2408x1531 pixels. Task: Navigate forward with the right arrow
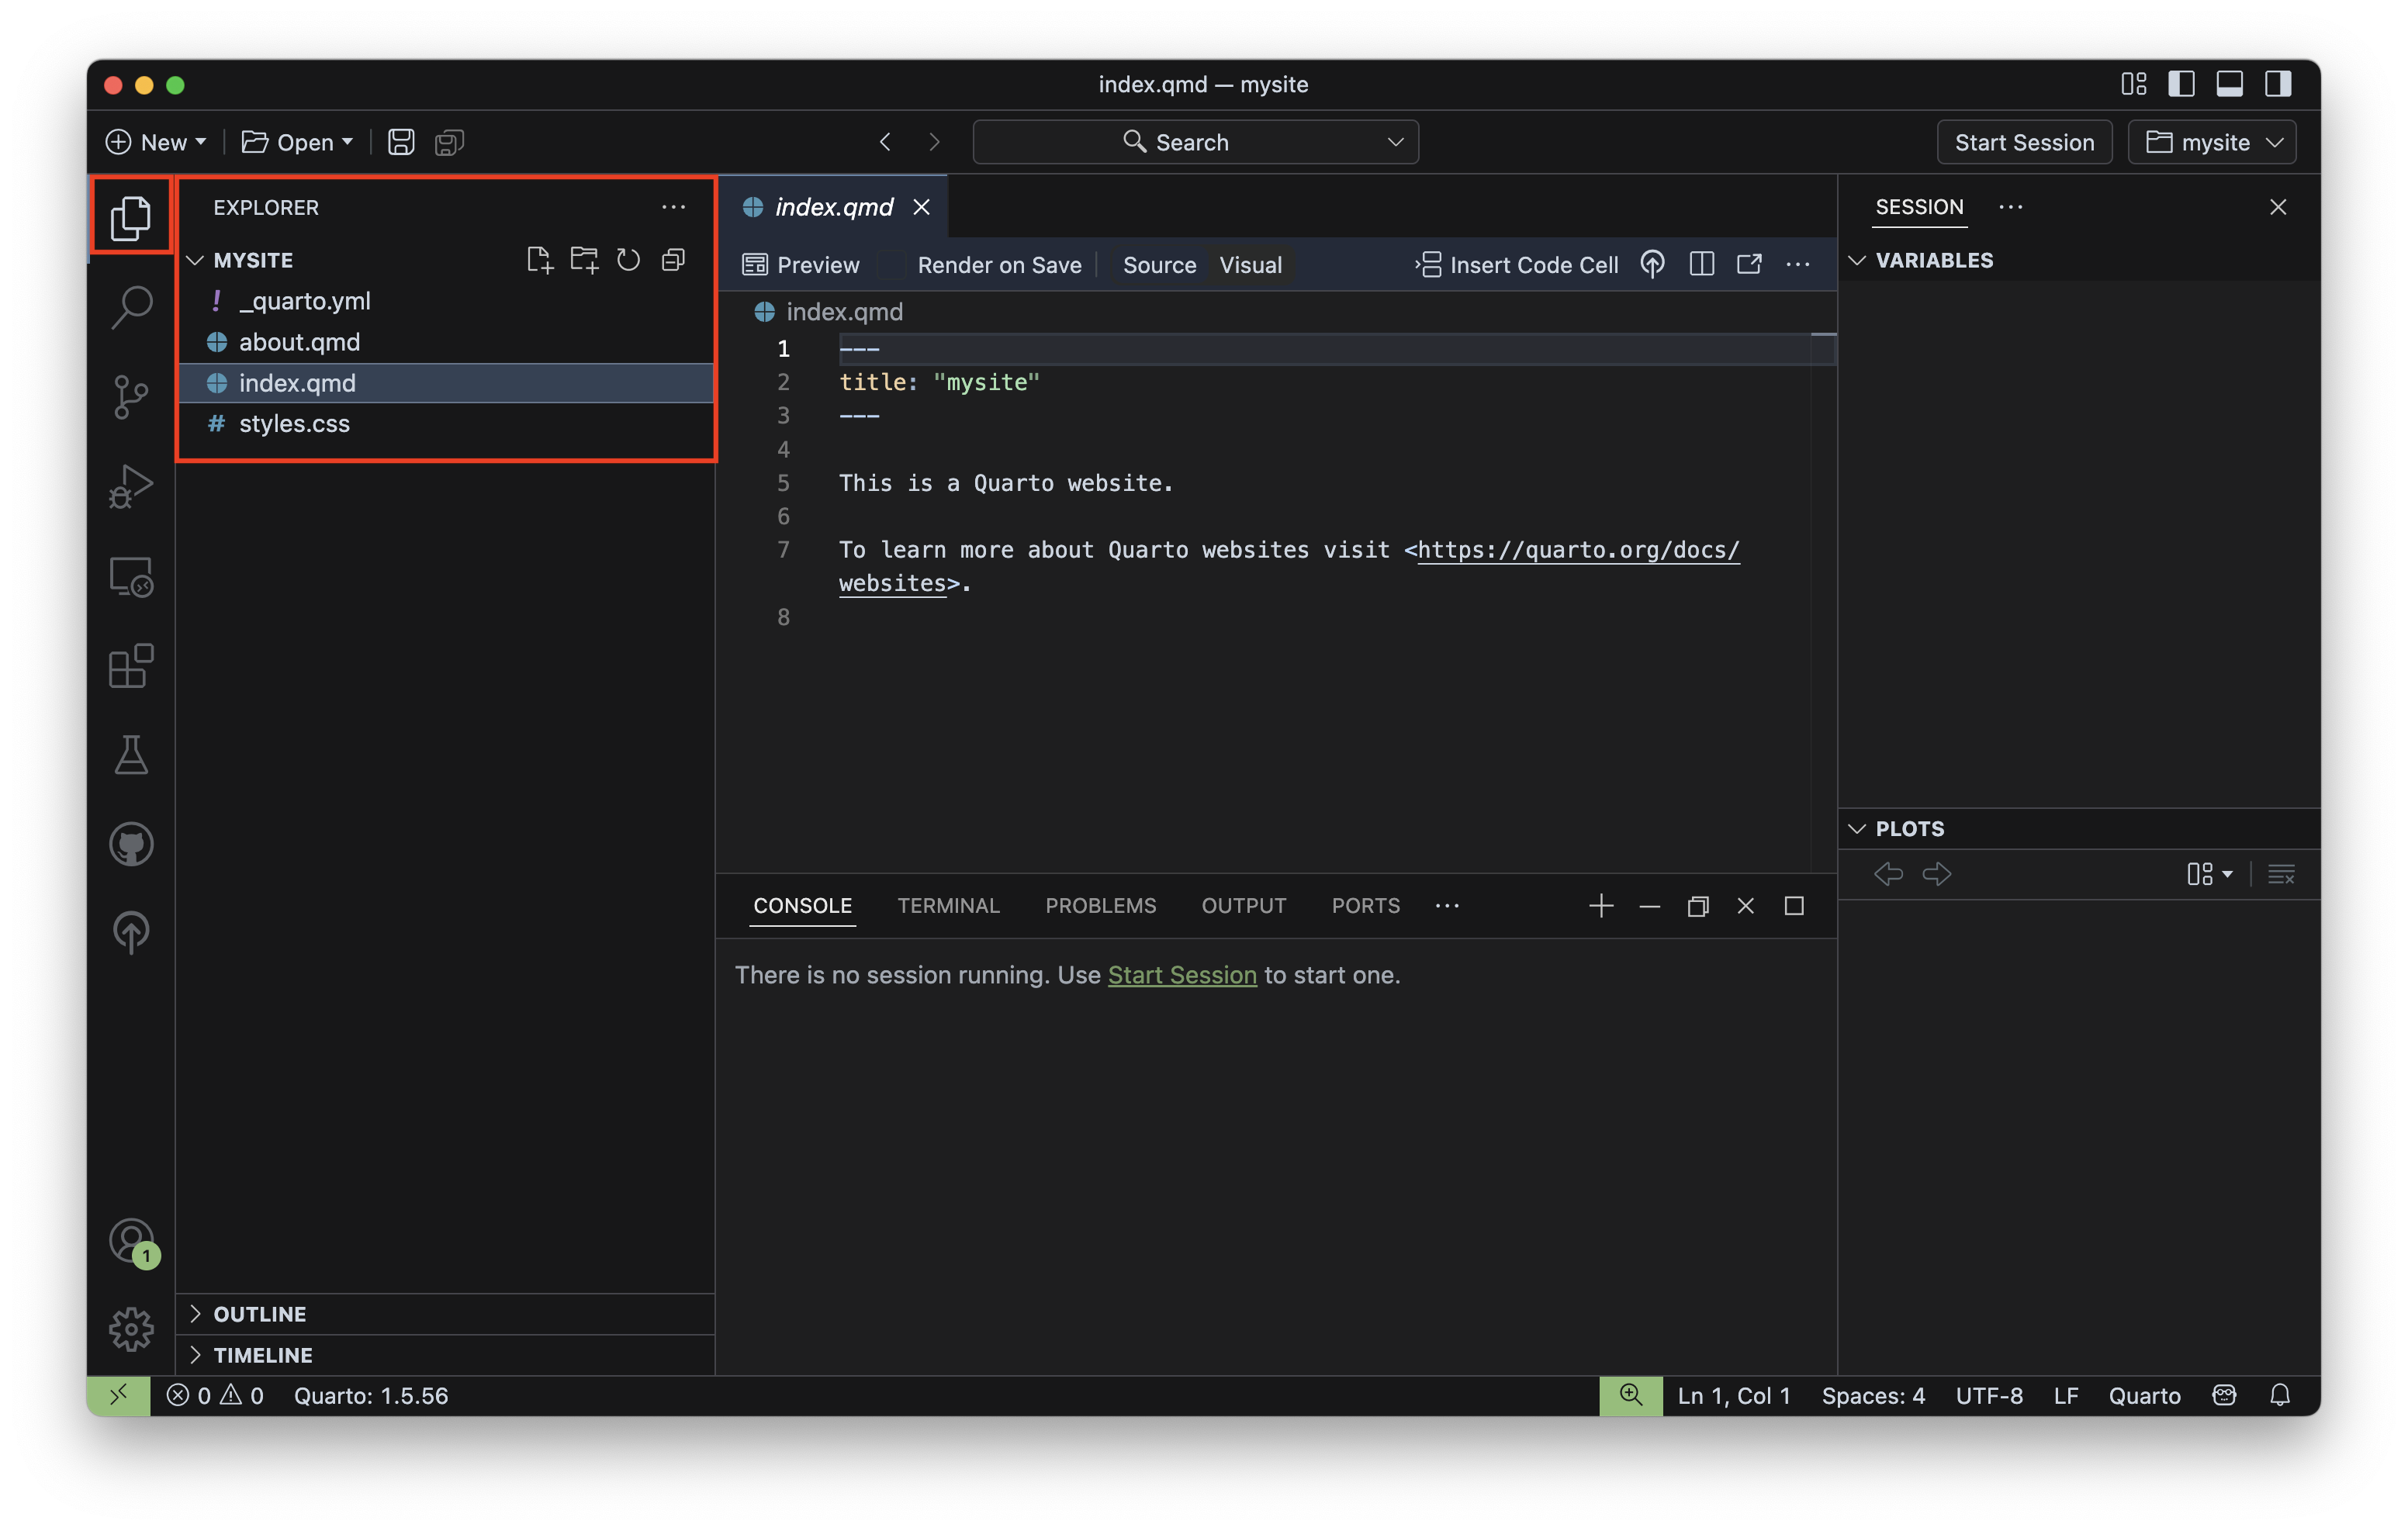pyautogui.click(x=934, y=142)
